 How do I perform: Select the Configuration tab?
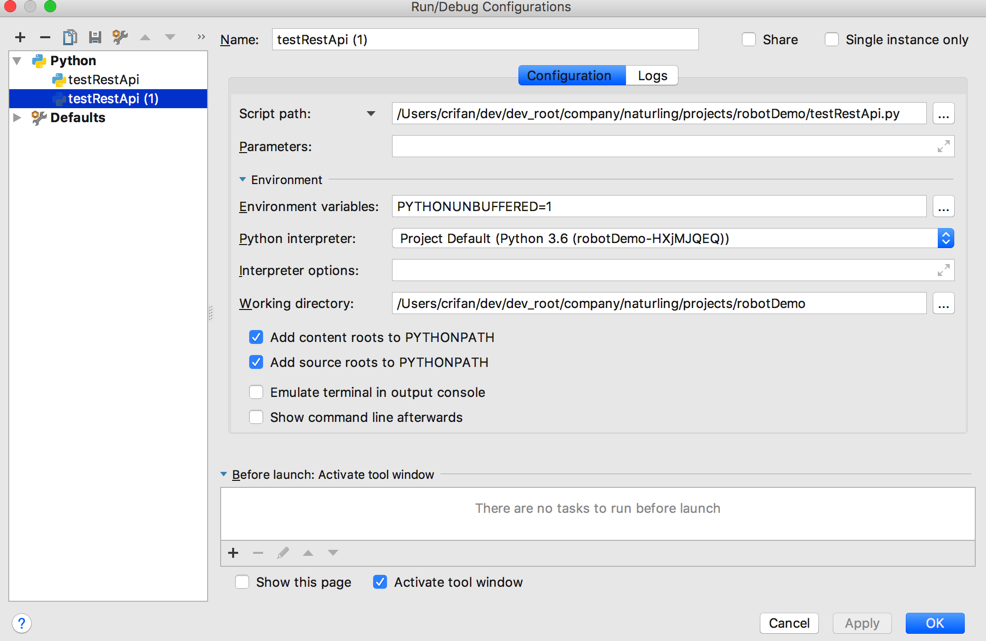click(569, 76)
